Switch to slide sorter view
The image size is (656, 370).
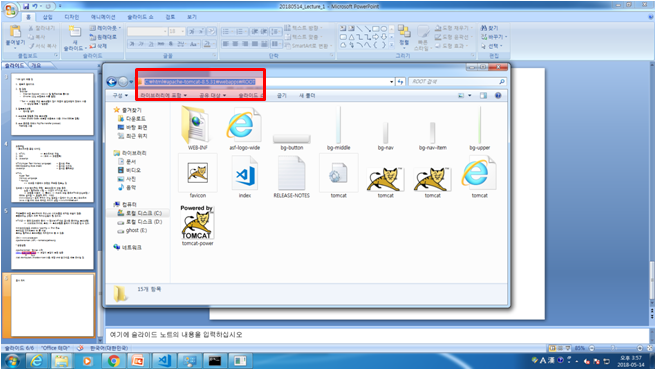pos(560,348)
